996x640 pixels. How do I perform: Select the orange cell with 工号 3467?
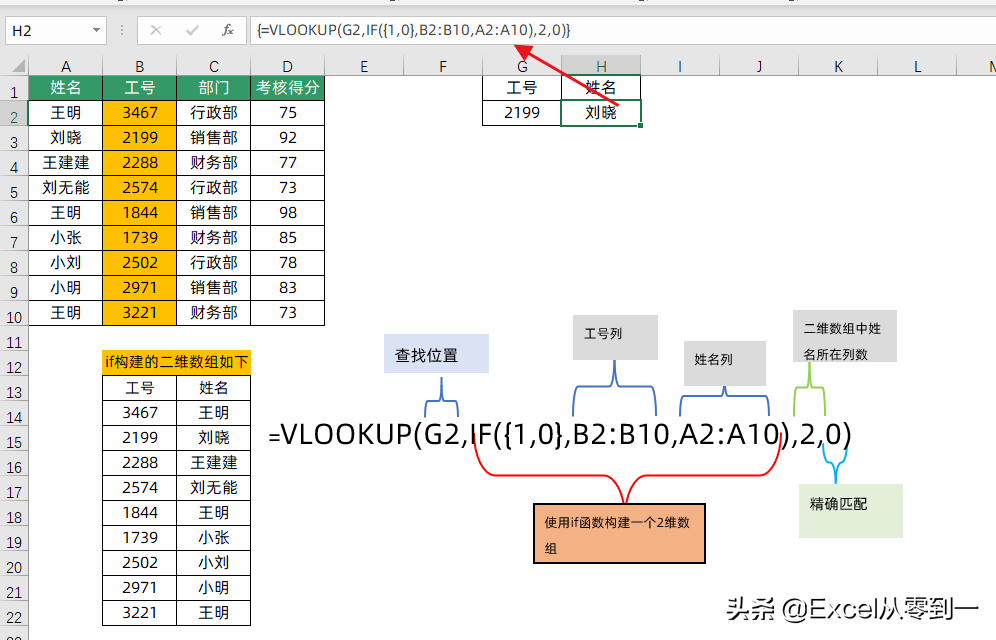(x=139, y=113)
